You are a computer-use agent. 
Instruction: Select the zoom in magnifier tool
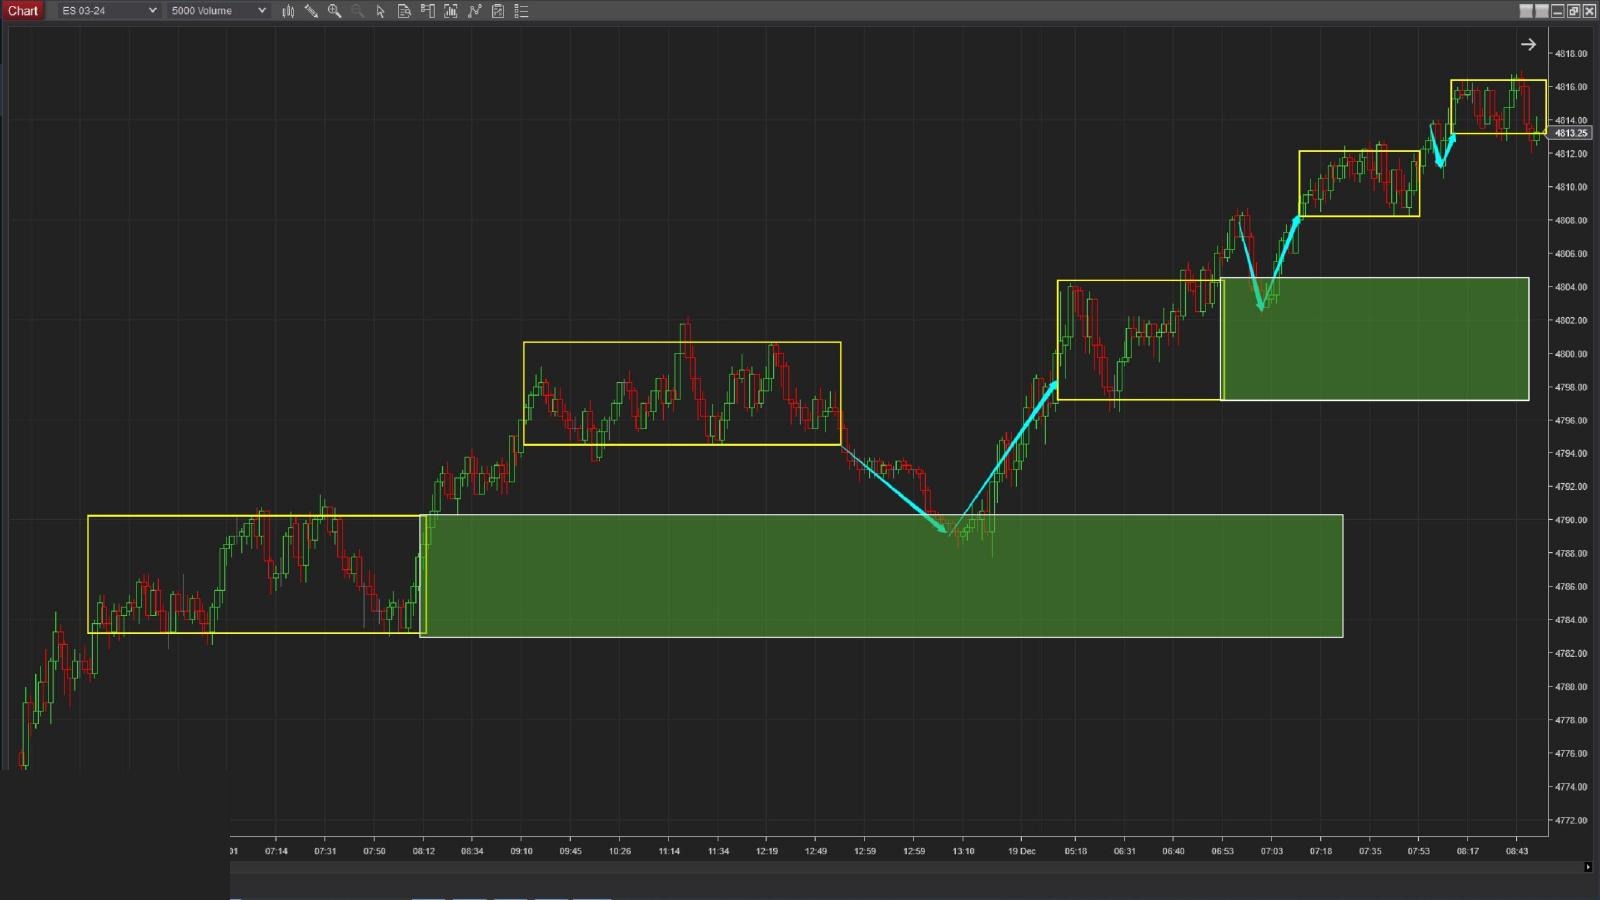335,11
